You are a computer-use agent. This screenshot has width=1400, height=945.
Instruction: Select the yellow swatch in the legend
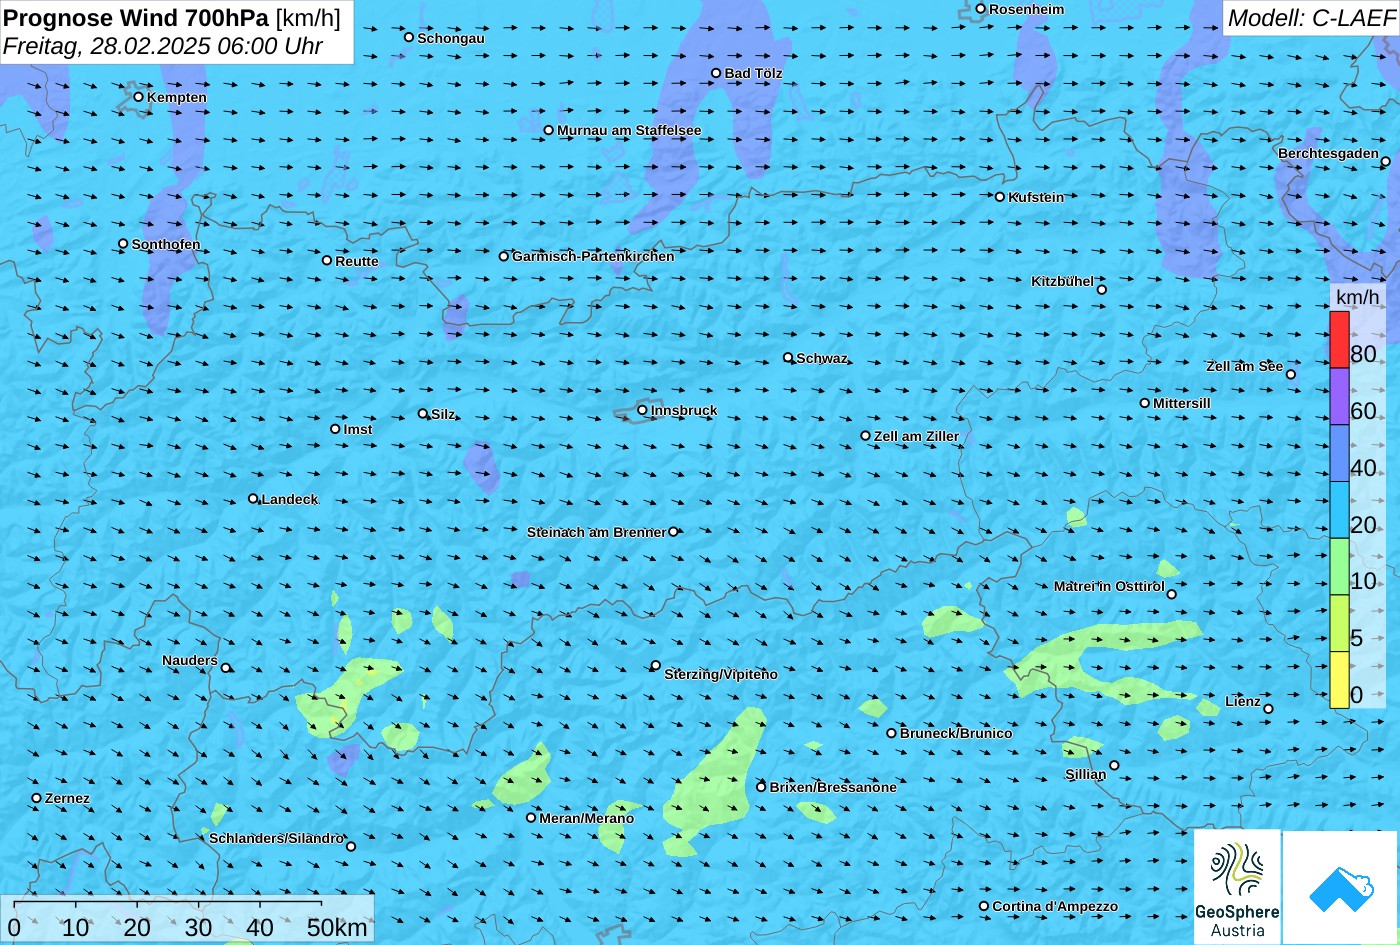[x=1339, y=680]
